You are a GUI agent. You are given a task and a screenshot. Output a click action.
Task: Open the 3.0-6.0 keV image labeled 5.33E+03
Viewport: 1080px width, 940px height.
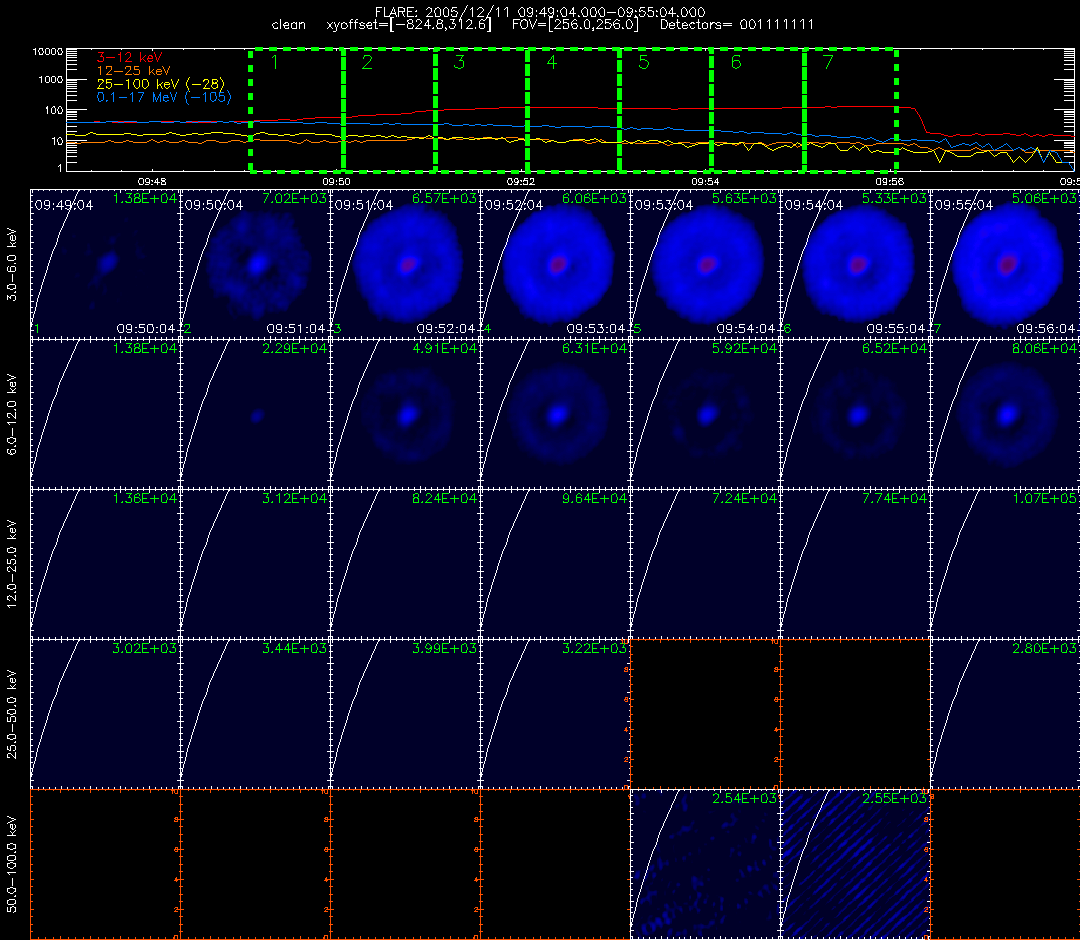855,264
